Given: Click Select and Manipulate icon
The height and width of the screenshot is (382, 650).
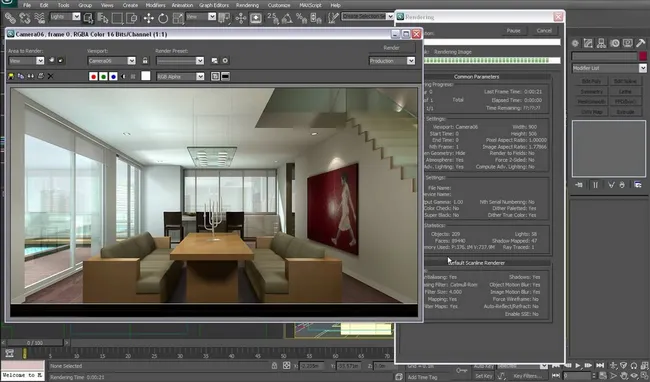Looking at the screenshot, I should pos(240,18).
